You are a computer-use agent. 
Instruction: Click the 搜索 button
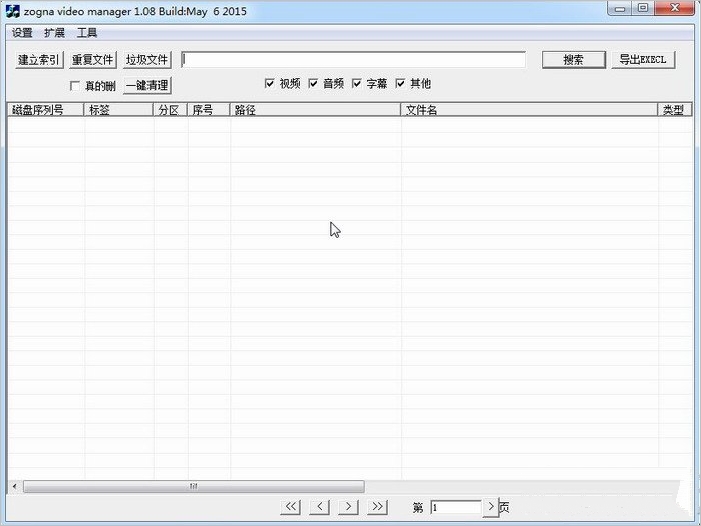[x=574, y=59]
